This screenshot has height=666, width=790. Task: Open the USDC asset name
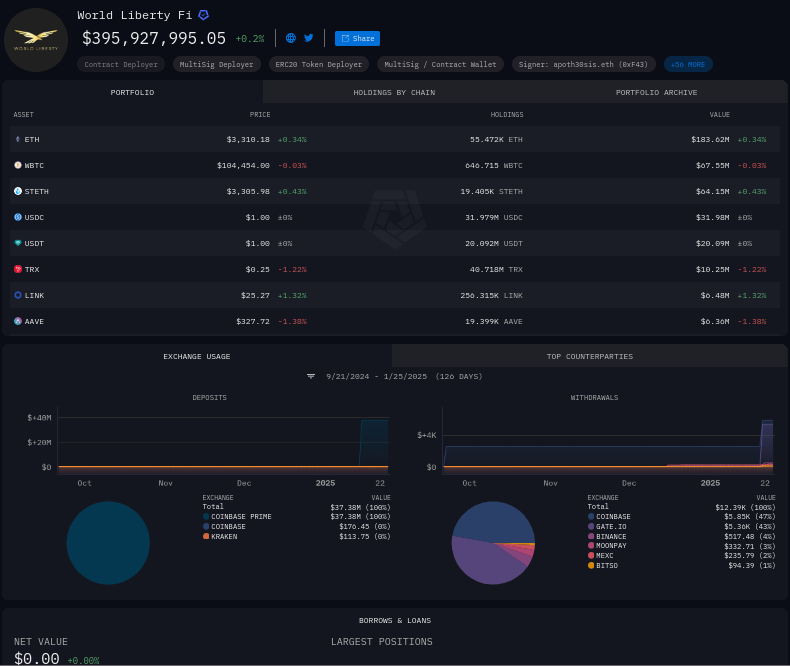click(34, 218)
